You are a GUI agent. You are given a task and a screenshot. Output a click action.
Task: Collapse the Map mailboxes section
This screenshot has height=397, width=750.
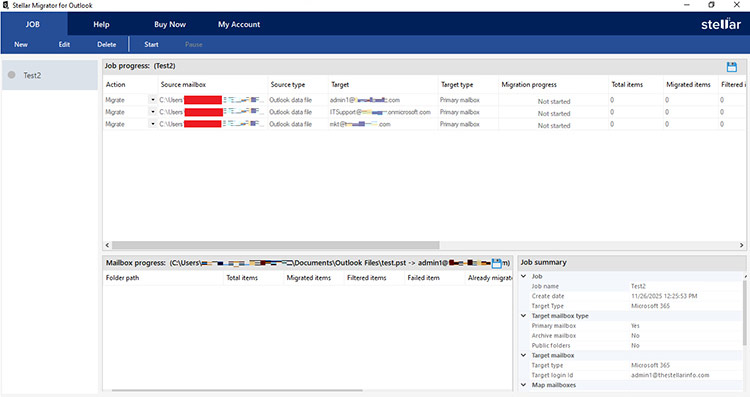click(x=523, y=385)
